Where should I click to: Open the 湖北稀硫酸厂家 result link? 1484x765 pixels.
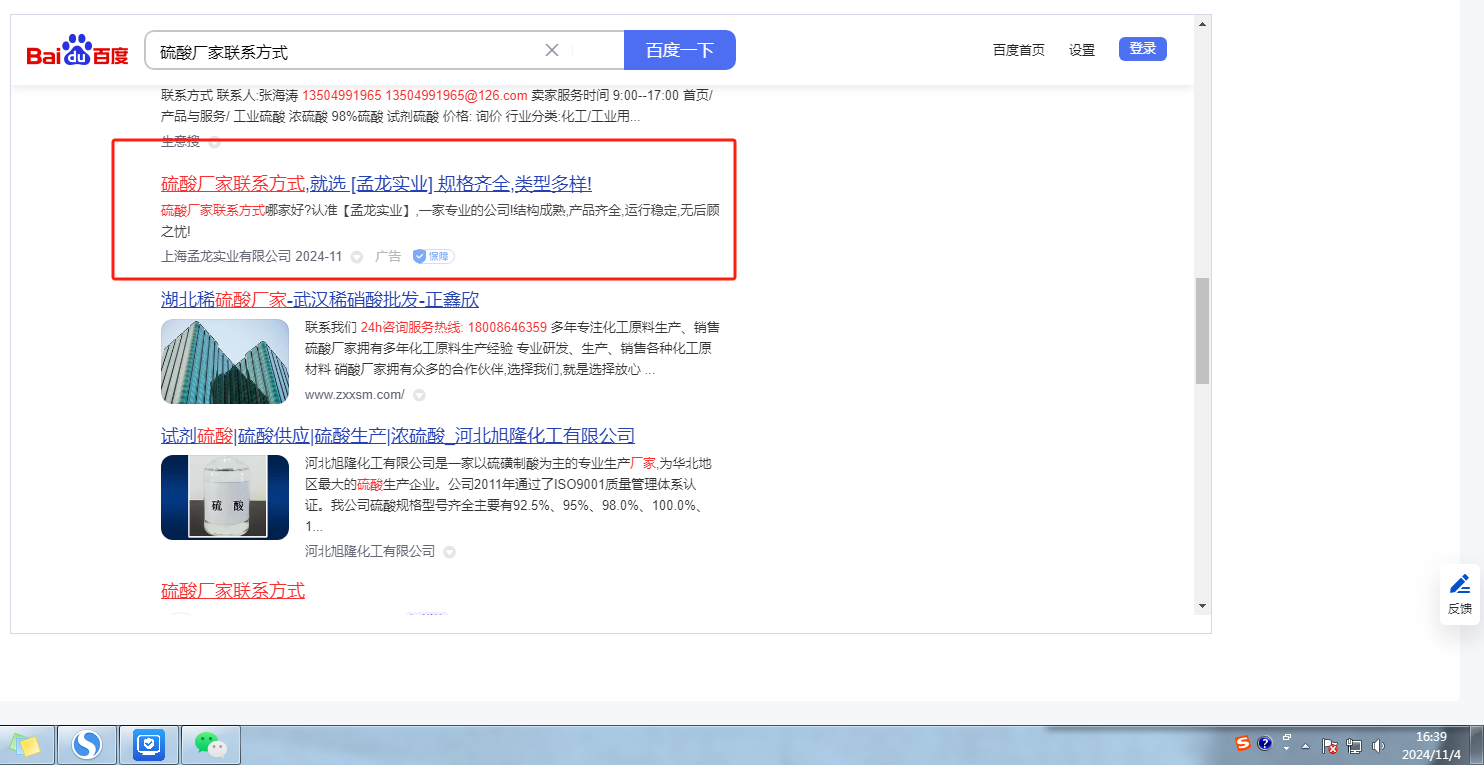click(320, 299)
